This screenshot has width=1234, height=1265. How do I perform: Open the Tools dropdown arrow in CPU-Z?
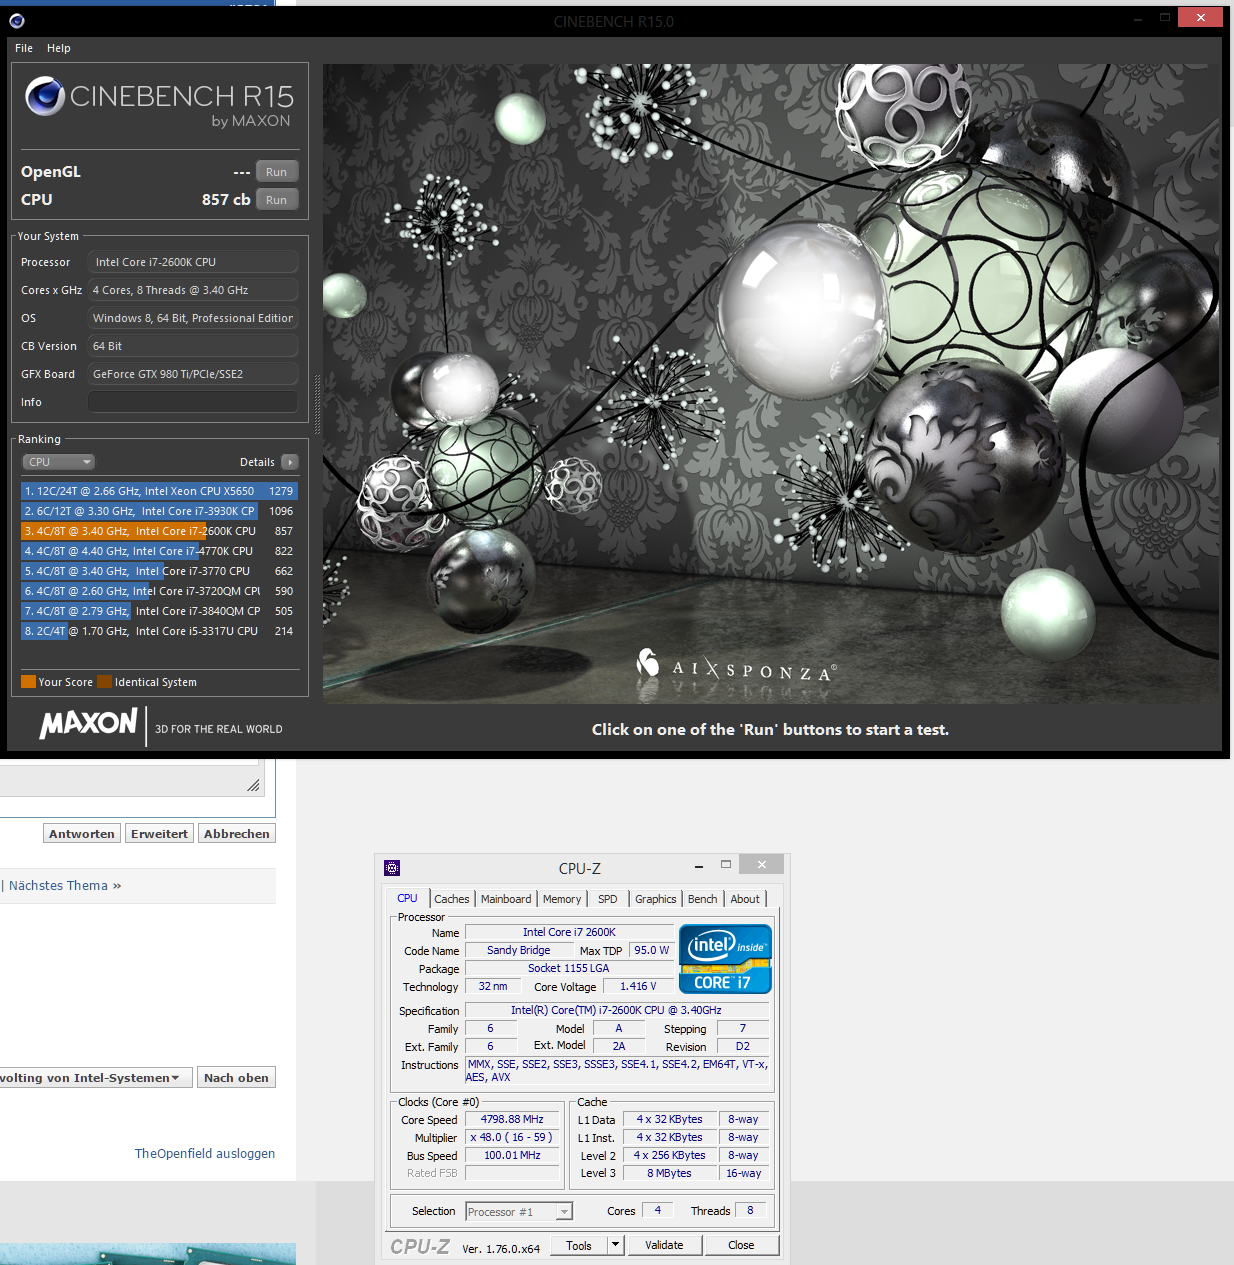(616, 1246)
